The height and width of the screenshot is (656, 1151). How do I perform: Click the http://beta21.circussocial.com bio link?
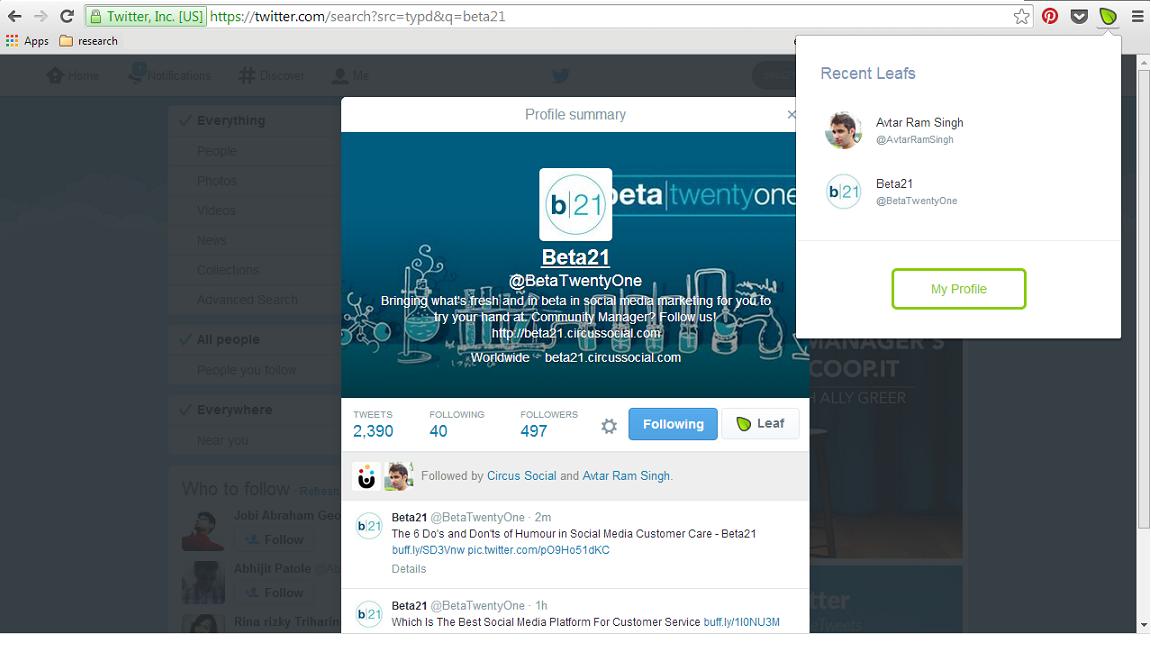(576, 333)
